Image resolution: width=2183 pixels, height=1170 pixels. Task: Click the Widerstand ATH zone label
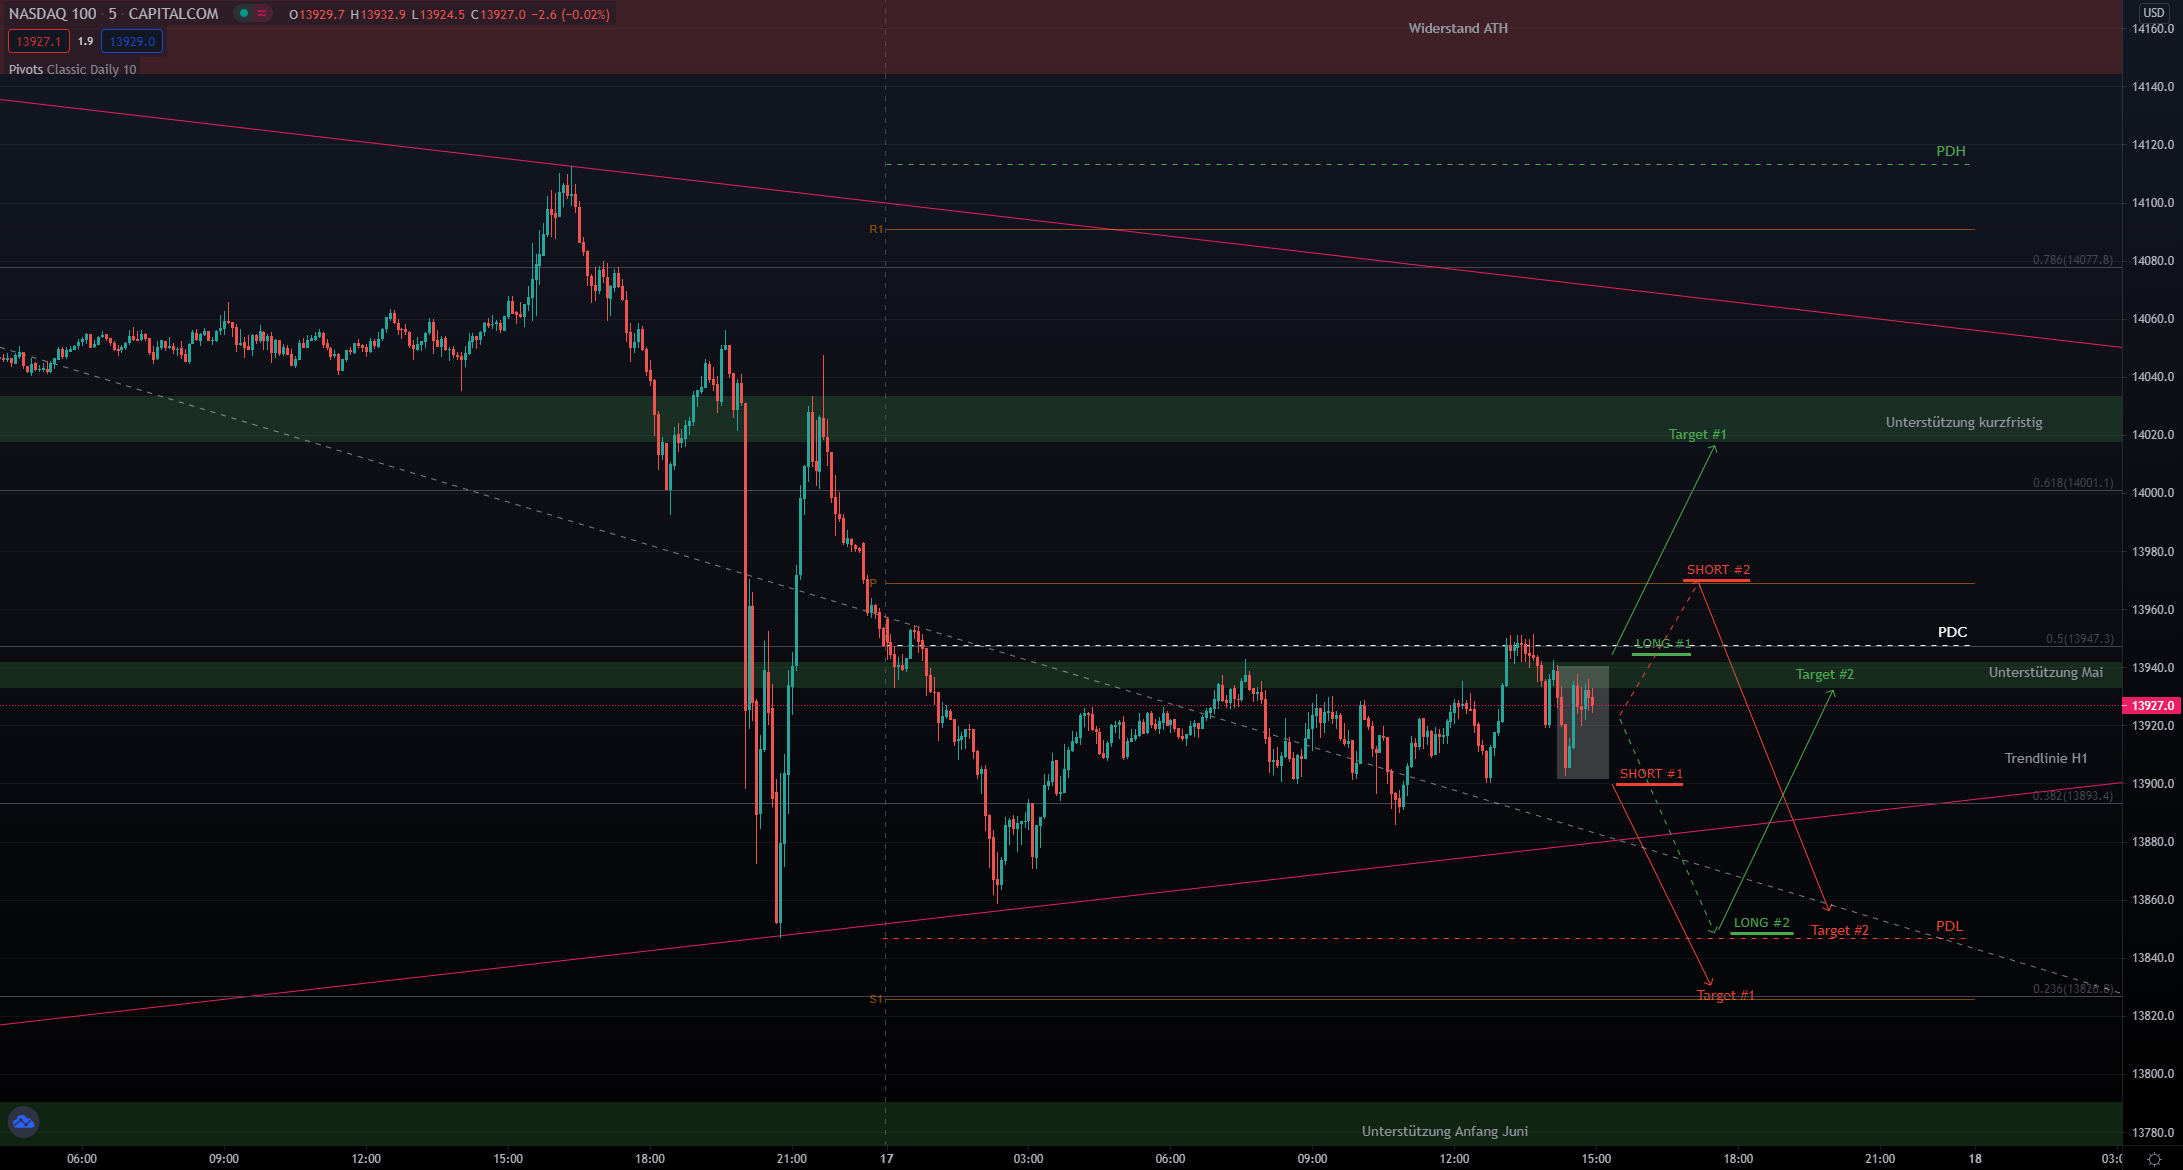(1457, 28)
